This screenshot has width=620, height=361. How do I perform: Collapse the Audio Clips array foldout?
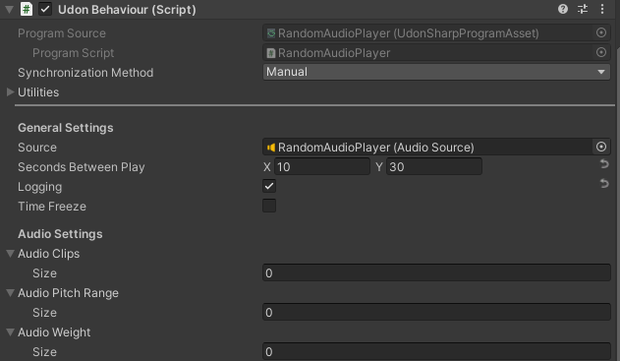tap(10, 253)
